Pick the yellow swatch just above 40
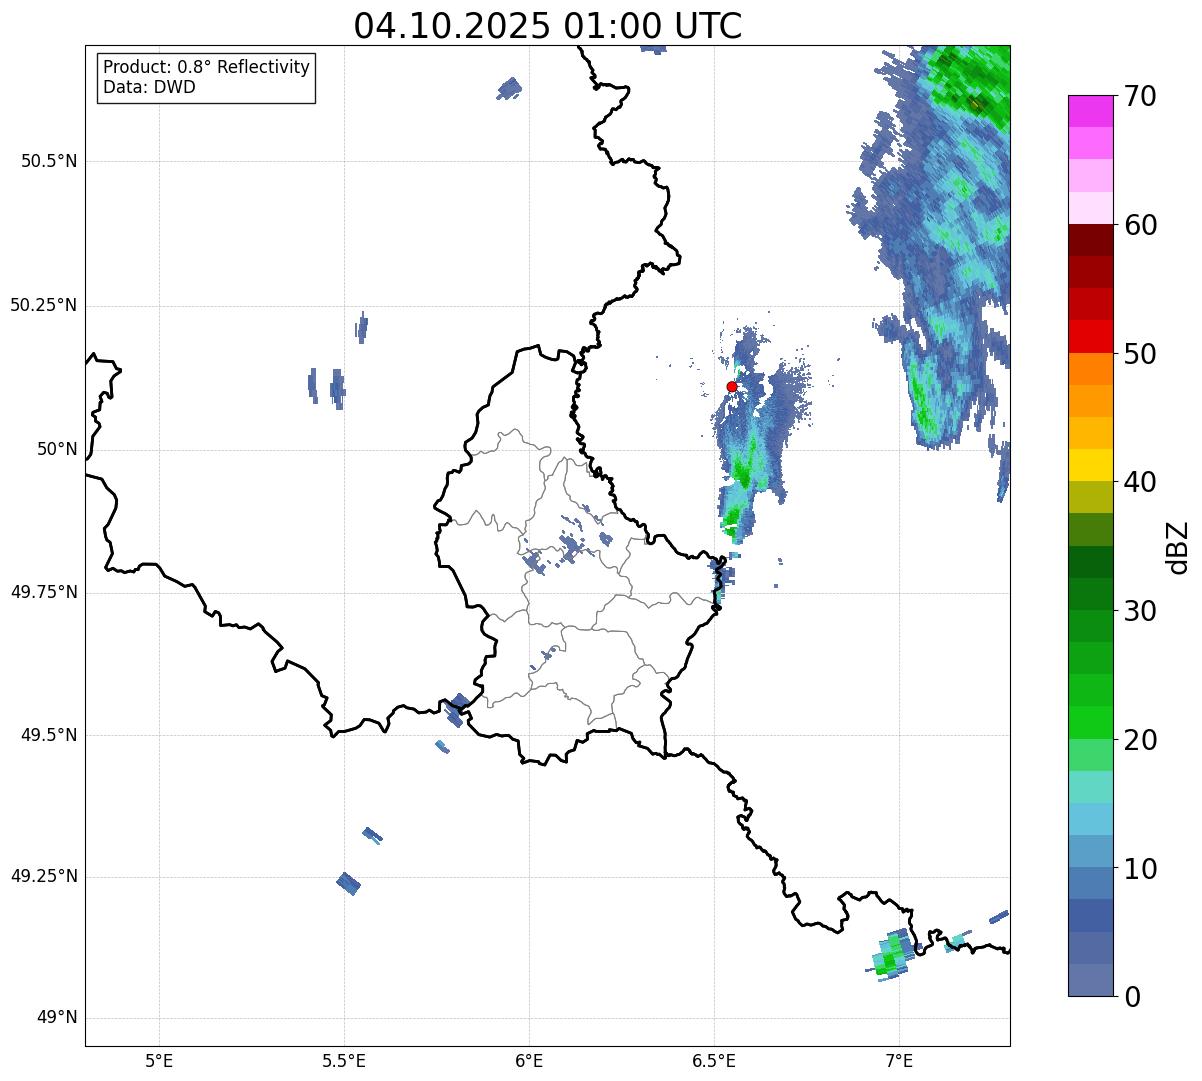Screen dimensions: 1202x1081 pyautogui.click(x=1091, y=465)
